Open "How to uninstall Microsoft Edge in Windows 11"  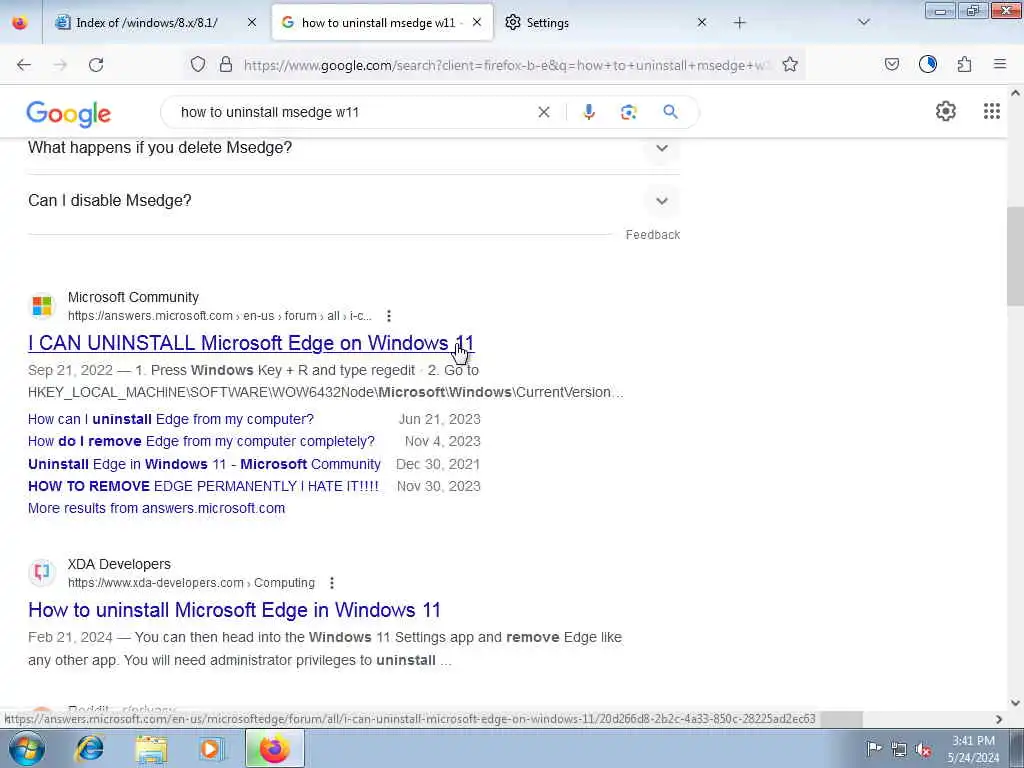234,611
